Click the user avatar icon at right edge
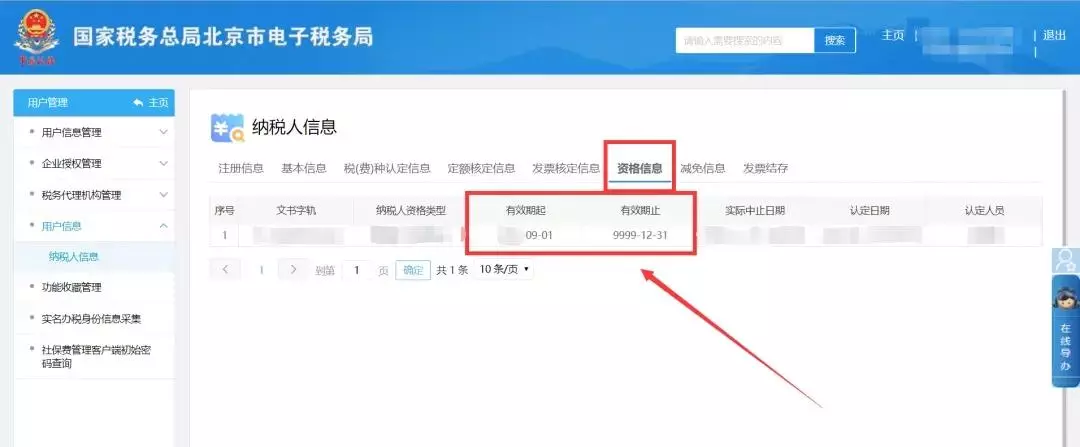This screenshot has height=447, width=1080. click(1066, 260)
